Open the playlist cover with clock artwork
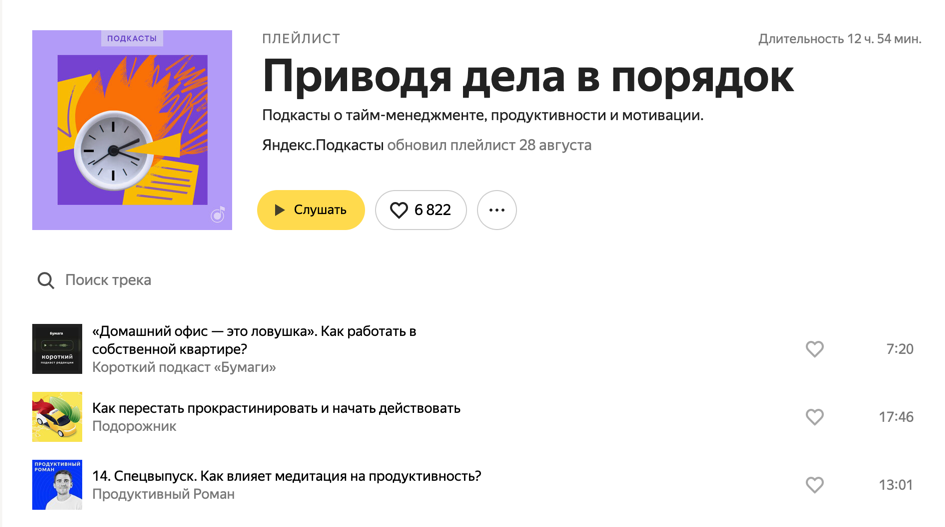 (x=132, y=130)
